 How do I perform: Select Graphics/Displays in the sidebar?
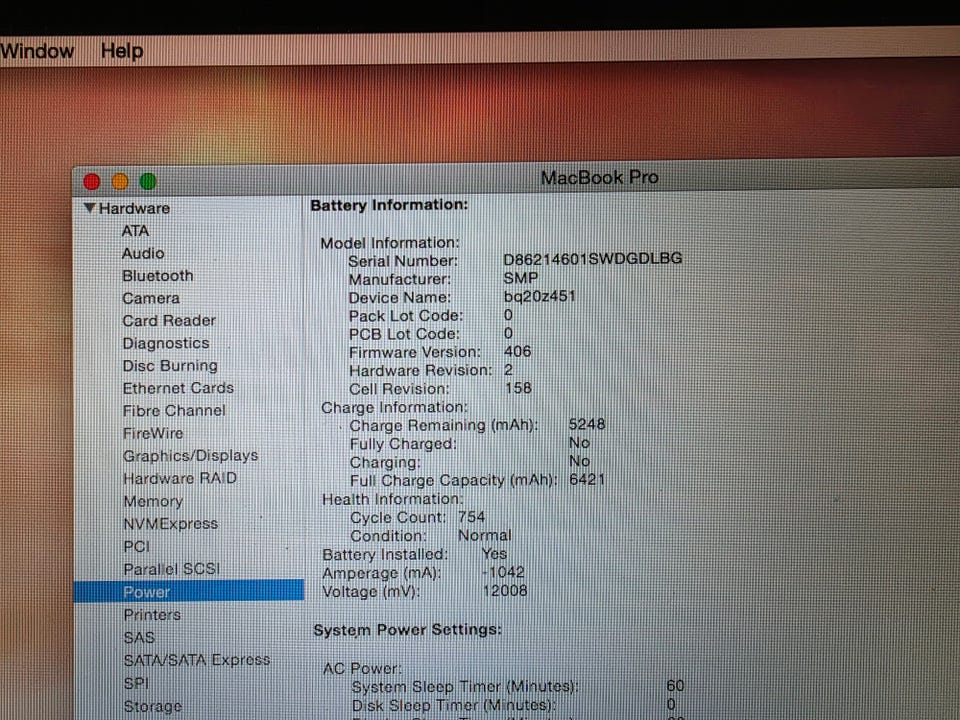click(x=190, y=456)
